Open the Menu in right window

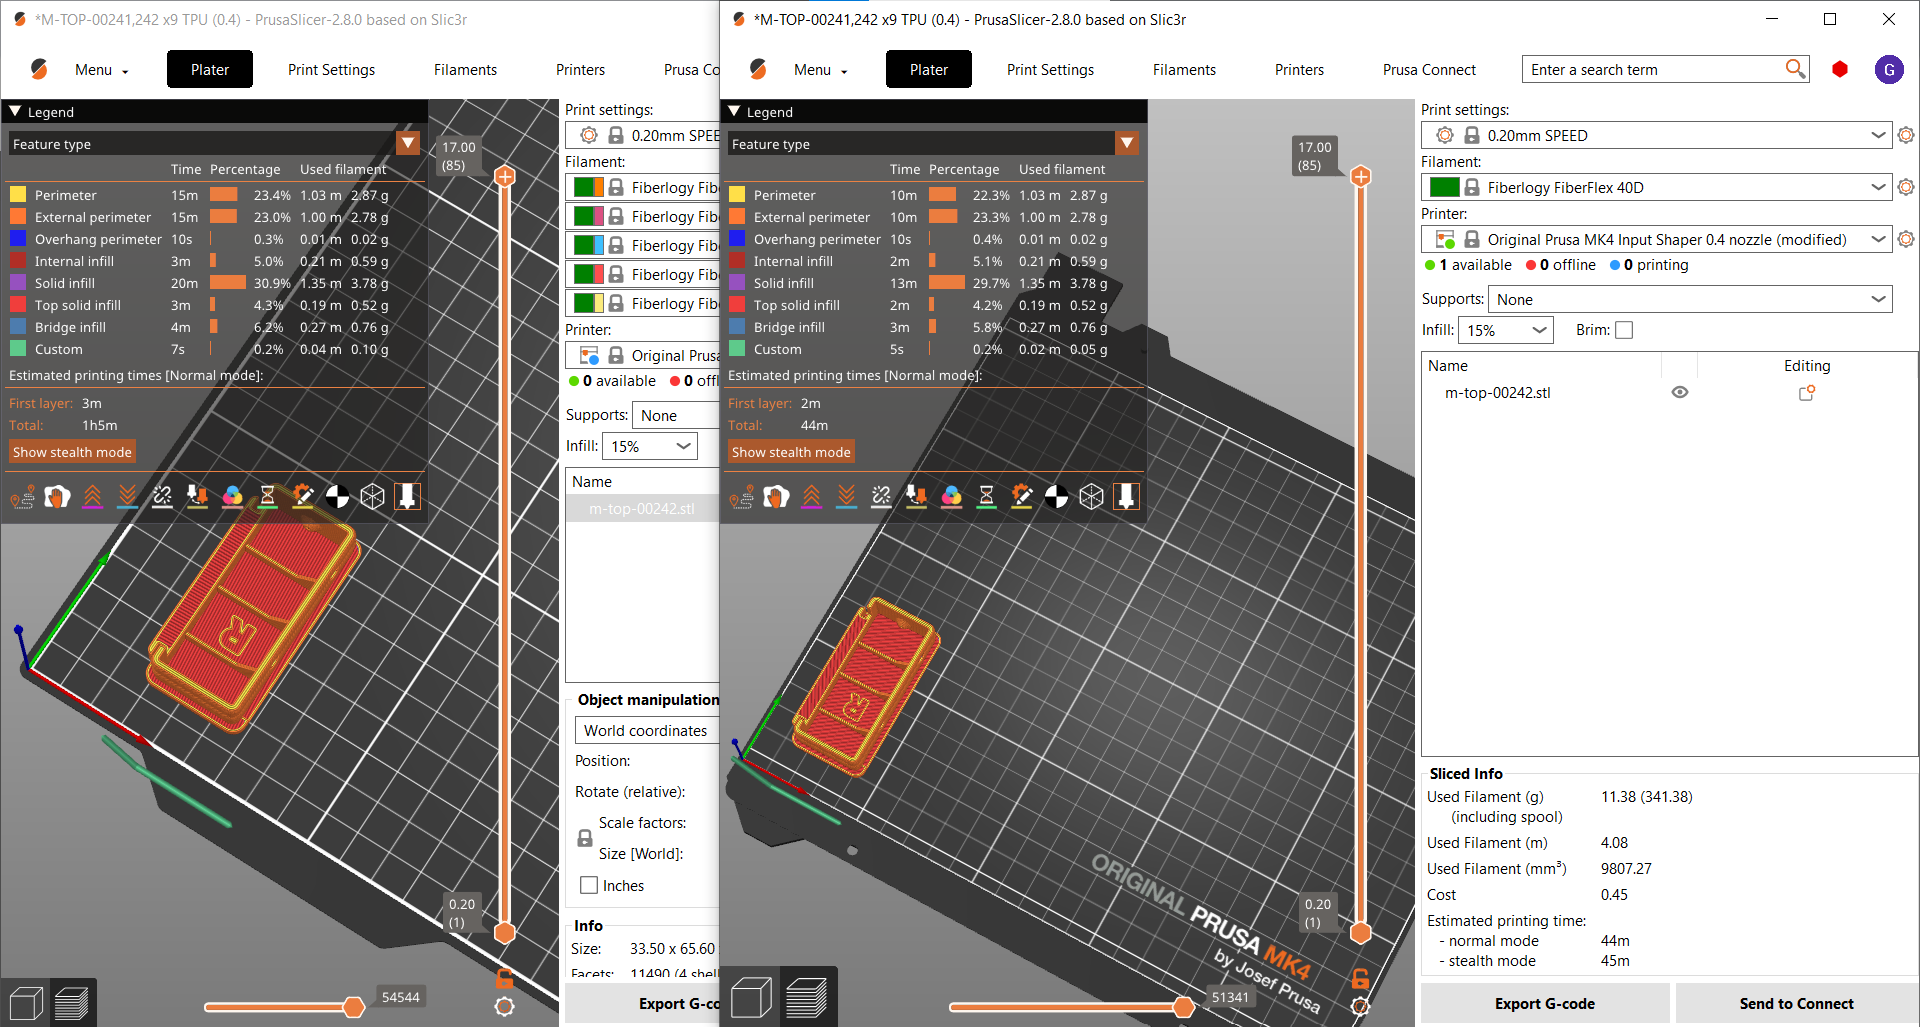pos(820,69)
